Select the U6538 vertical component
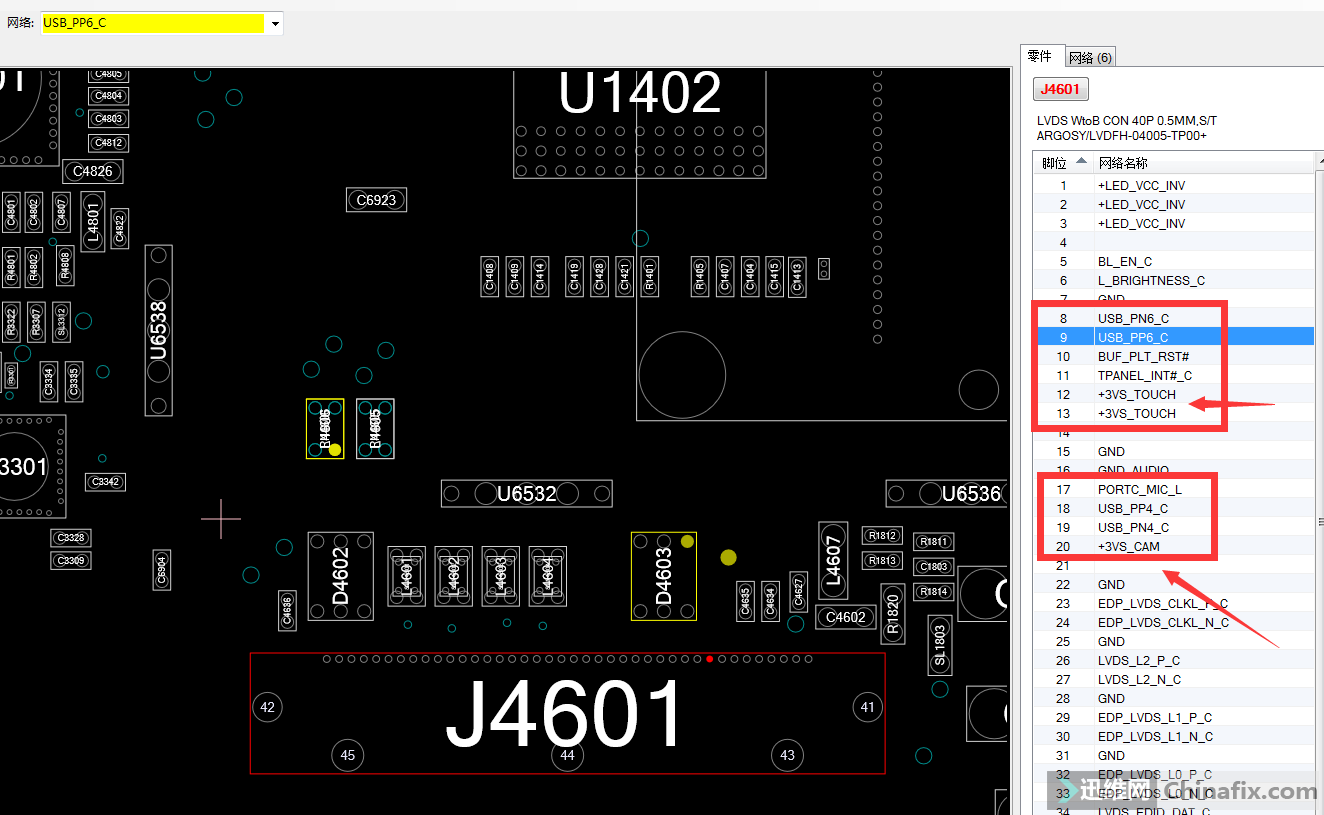This screenshot has width=1324, height=815. (158, 331)
